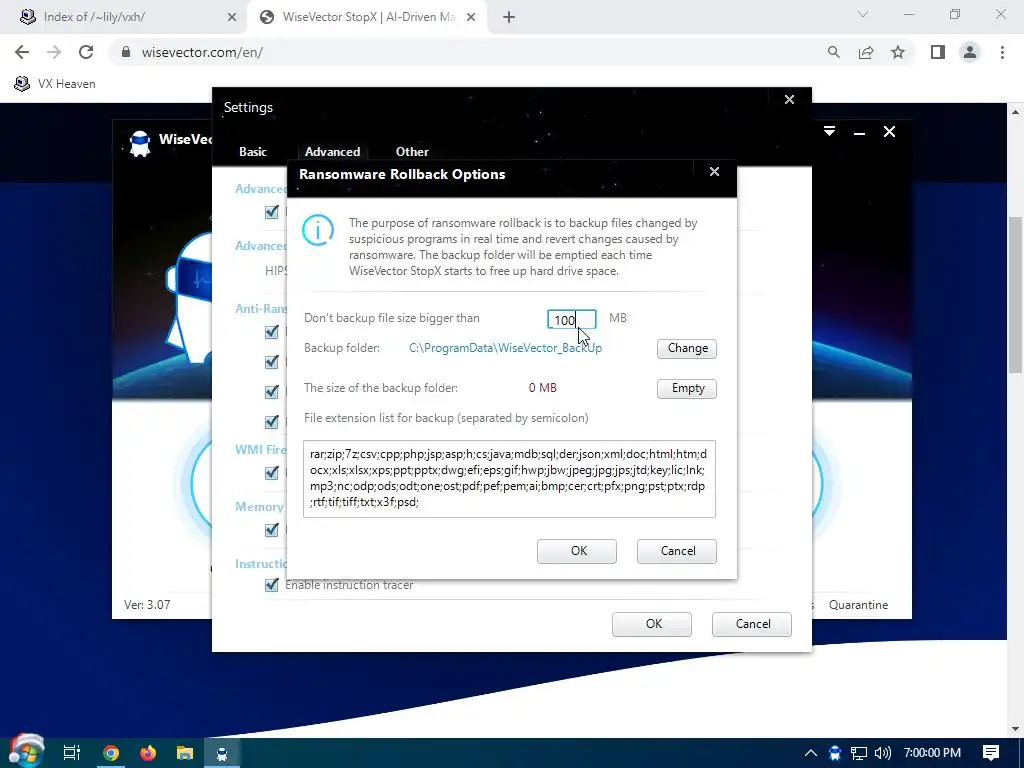The height and width of the screenshot is (768, 1024).
Task: Show hidden system tray icons
Action: click(810, 753)
